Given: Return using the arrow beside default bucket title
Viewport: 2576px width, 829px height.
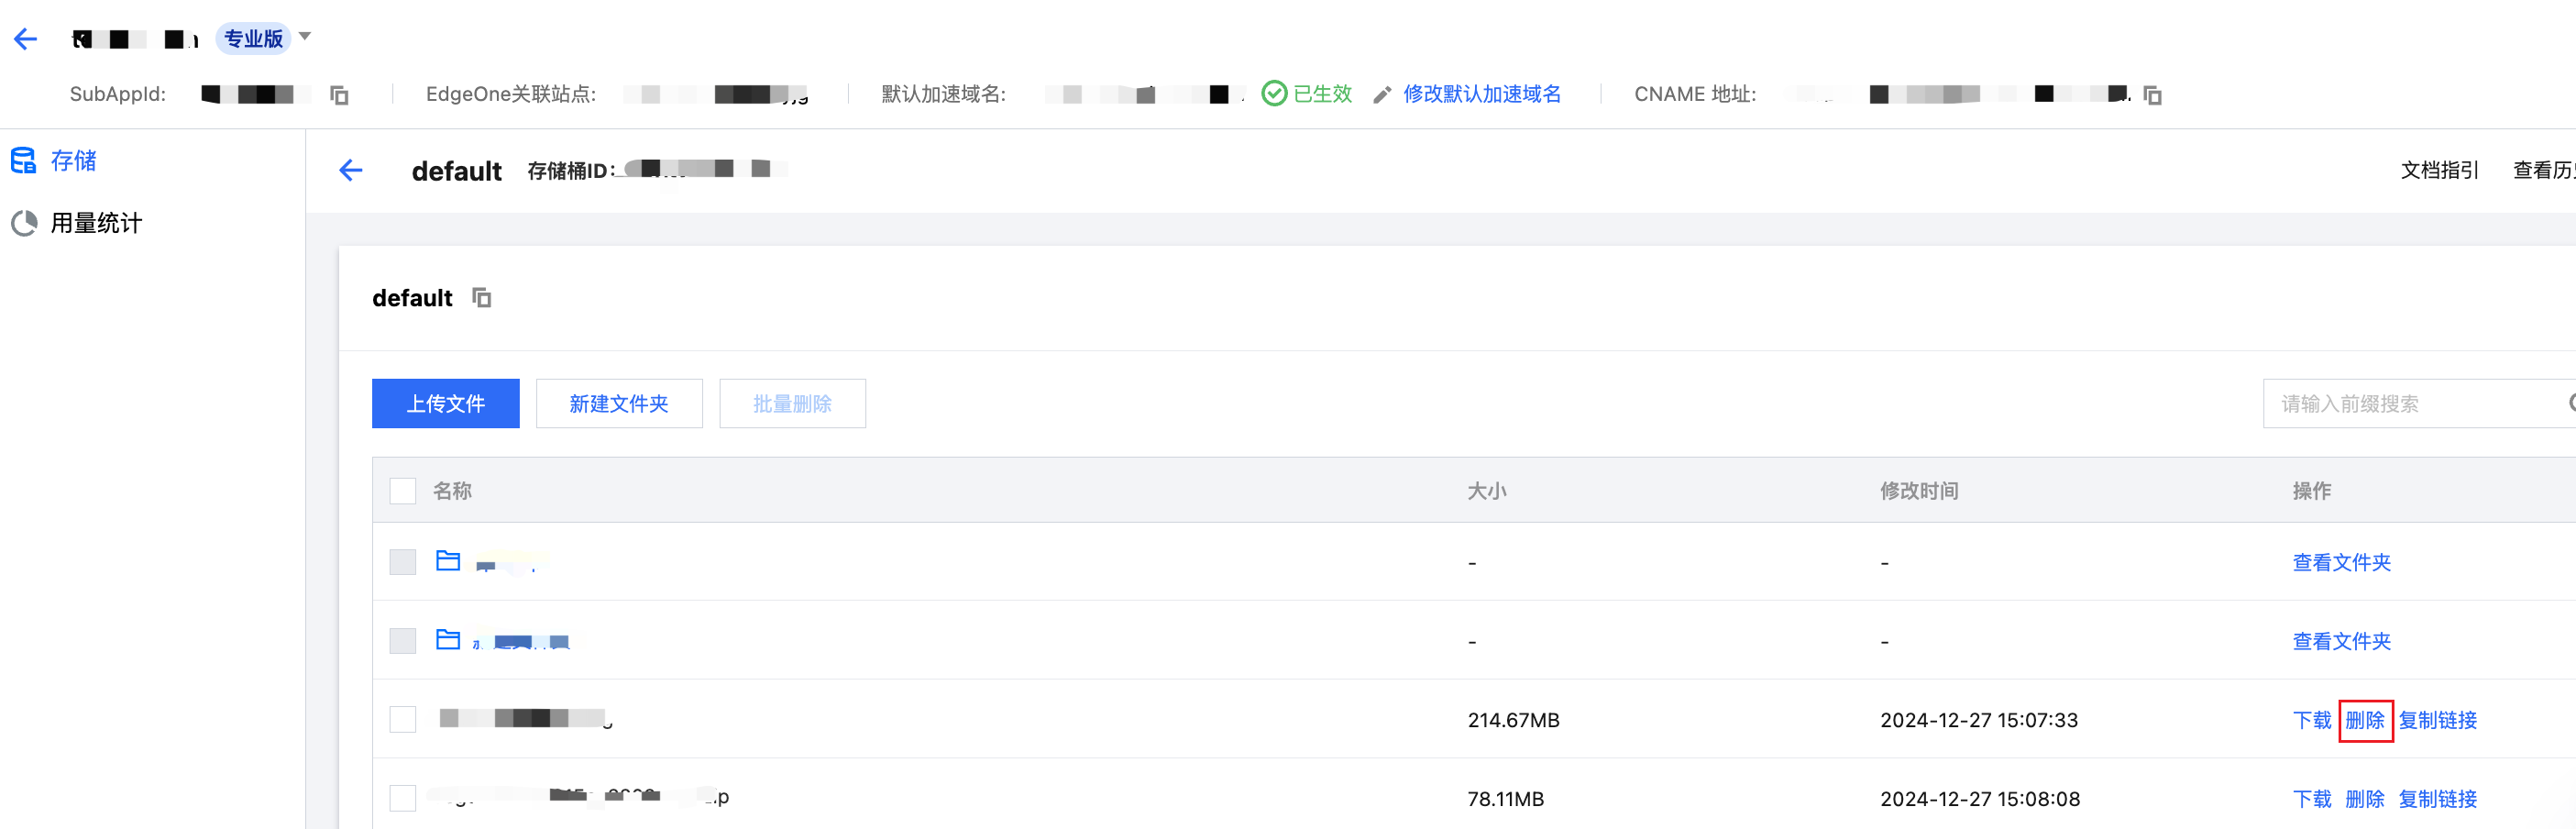Looking at the screenshot, I should (x=351, y=170).
